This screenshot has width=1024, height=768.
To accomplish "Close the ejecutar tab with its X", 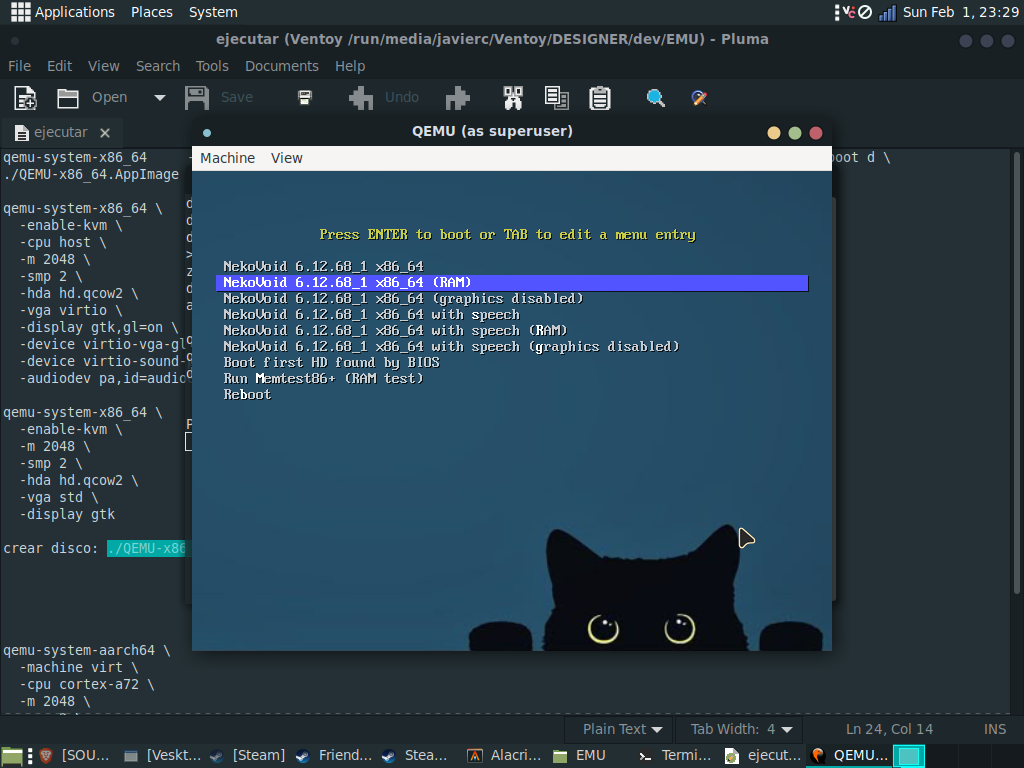I will (x=104, y=133).
